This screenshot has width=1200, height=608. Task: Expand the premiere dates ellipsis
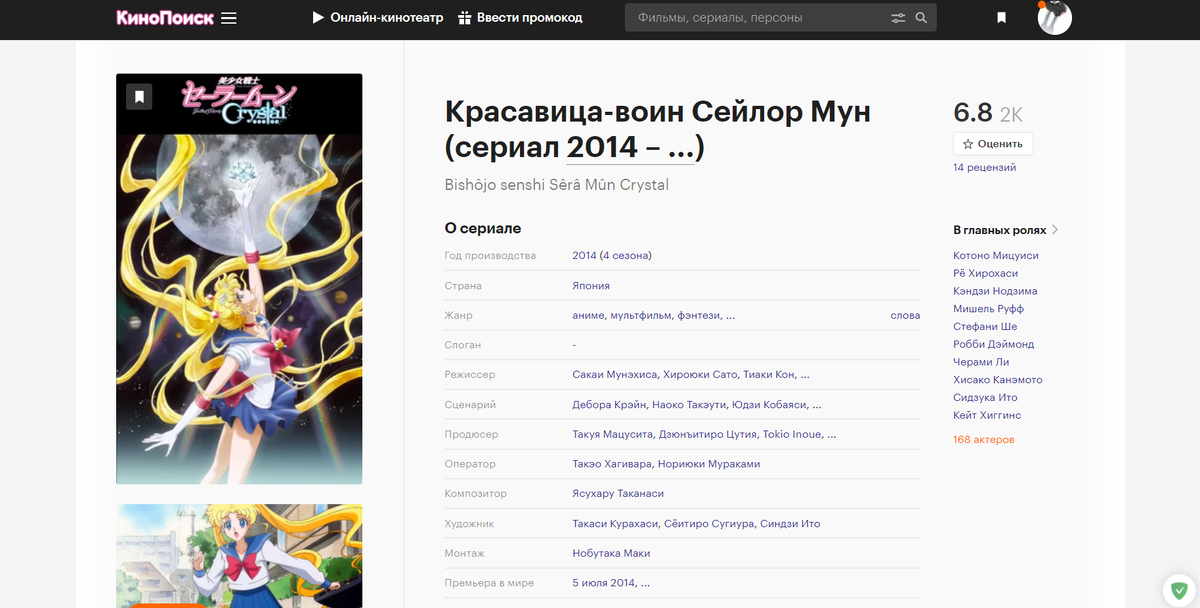click(x=645, y=583)
